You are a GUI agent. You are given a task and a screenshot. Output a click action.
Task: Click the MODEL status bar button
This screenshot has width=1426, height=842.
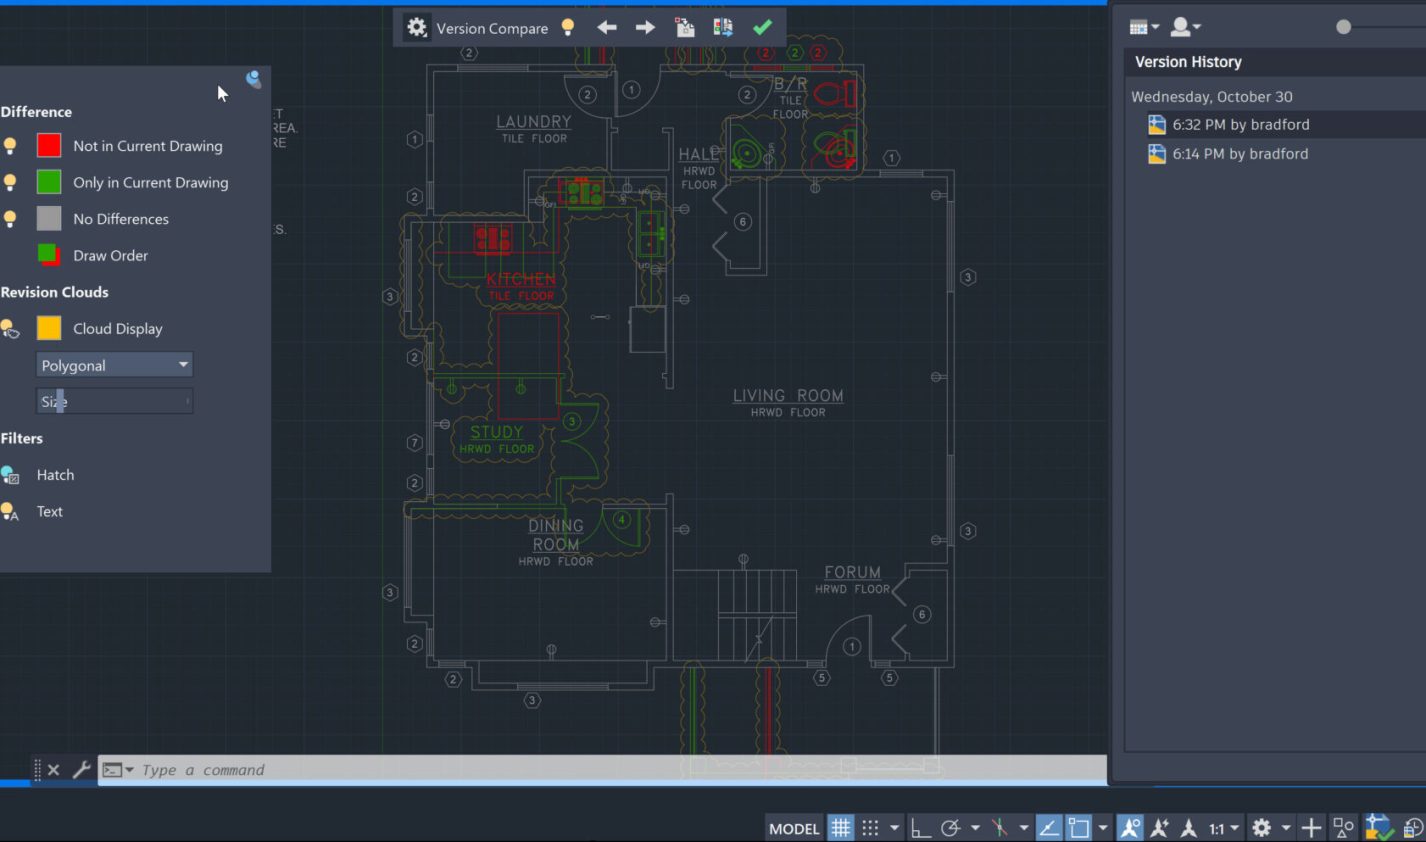[x=794, y=828]
